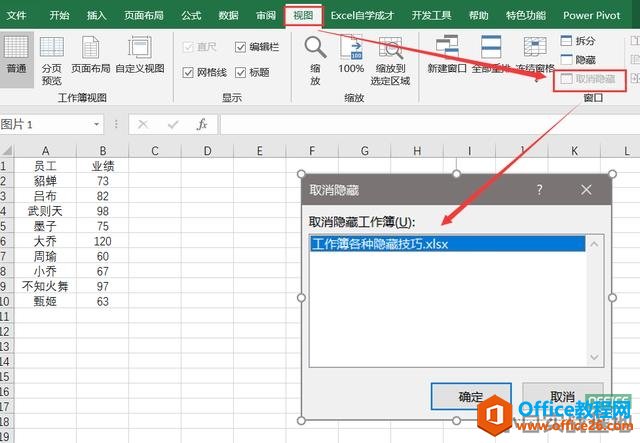Click 取消隐藏 unhide in ribbon
This screenshot has height=443, width=640.
[588, 79]
